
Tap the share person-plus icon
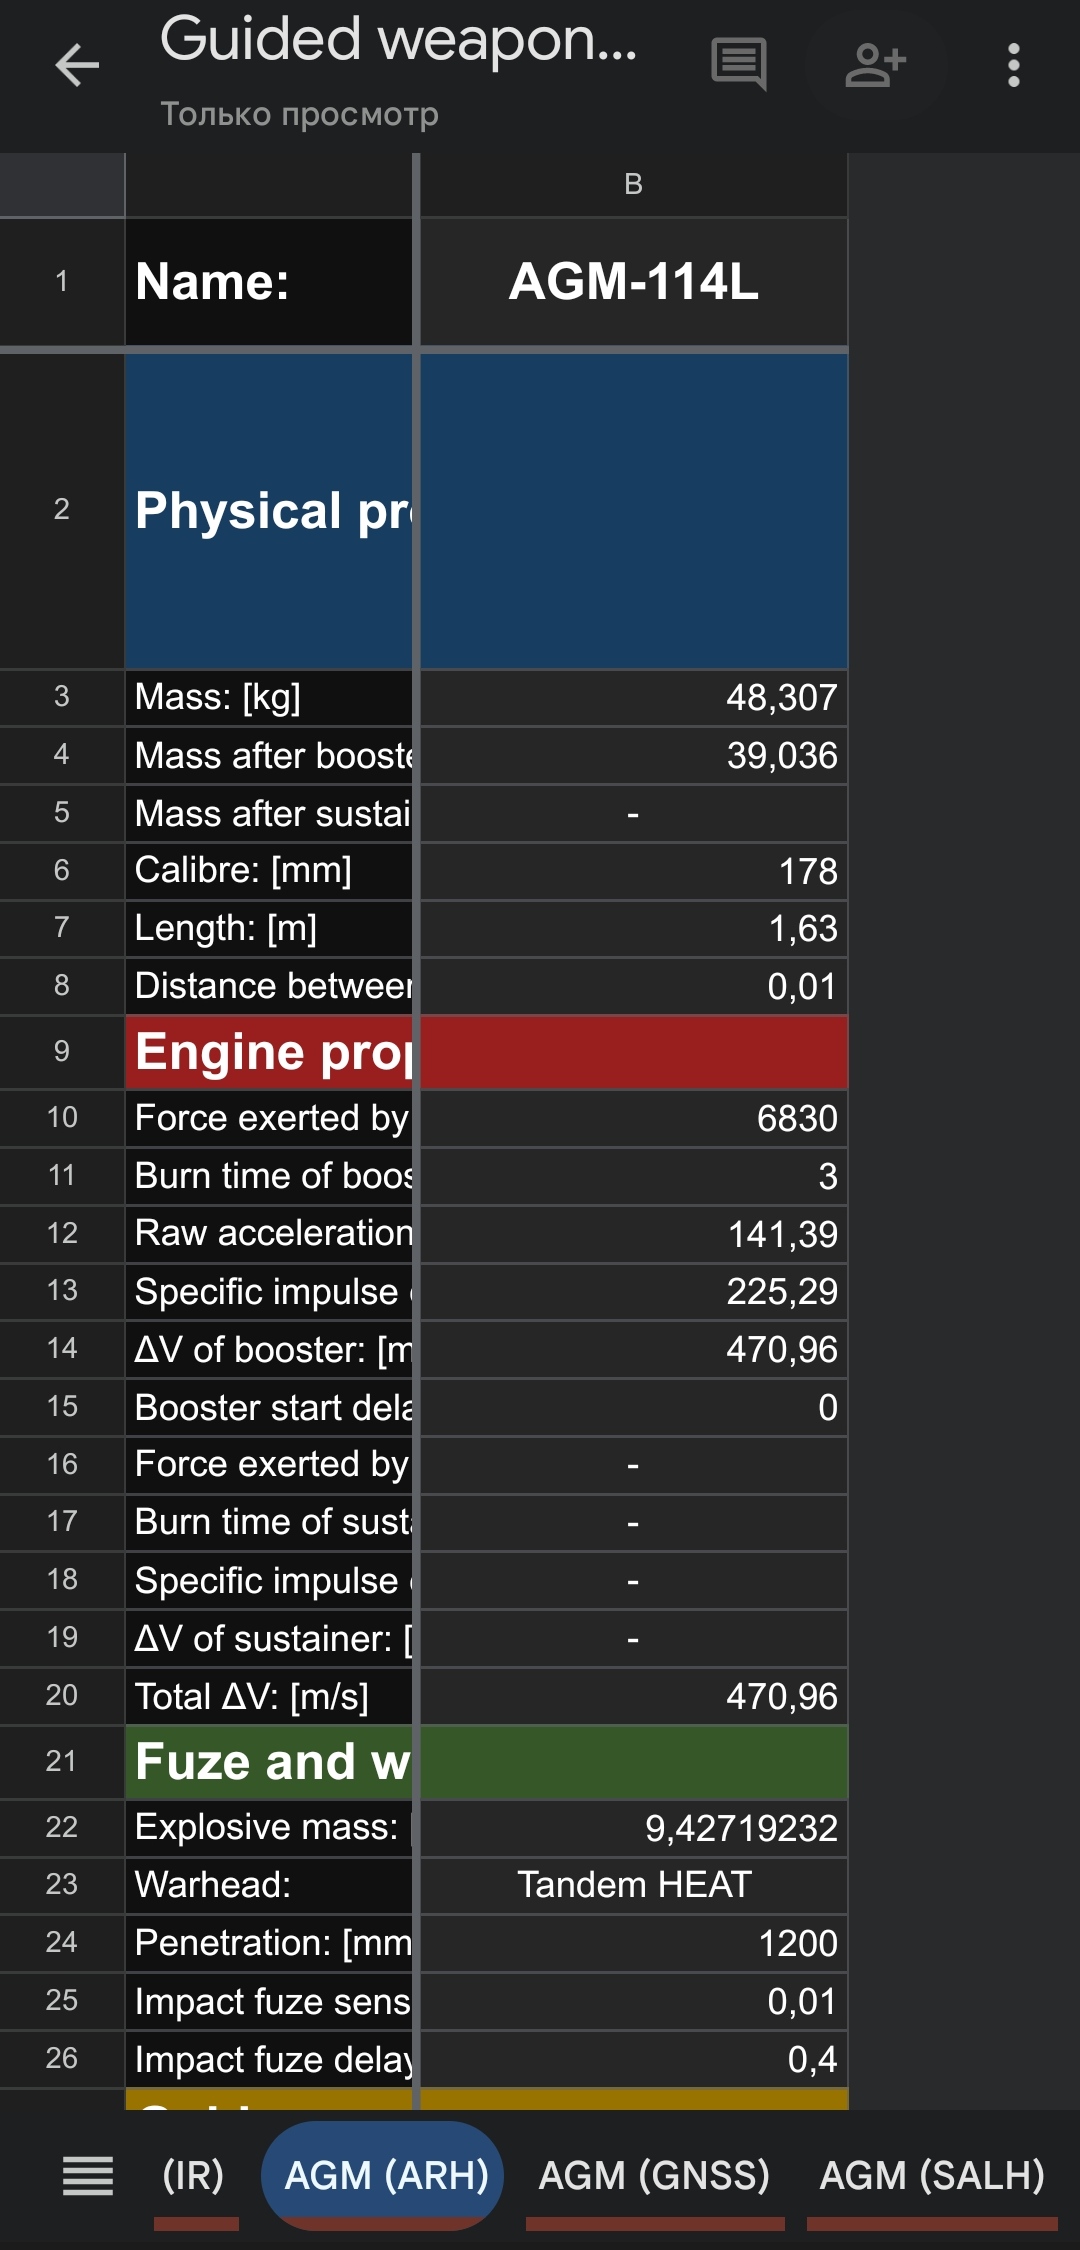pos(875,67)
